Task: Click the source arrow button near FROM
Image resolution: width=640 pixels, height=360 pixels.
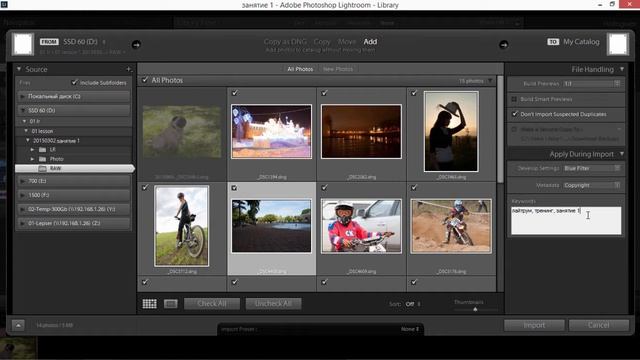Action: point(136,44)
